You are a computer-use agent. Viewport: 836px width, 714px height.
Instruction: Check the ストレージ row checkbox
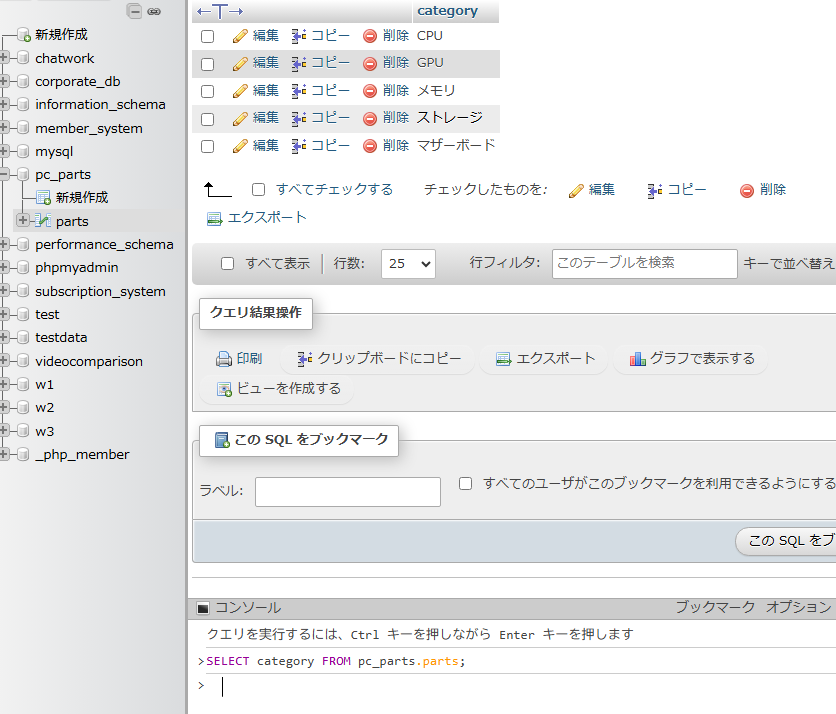click(x=208, y=119)
